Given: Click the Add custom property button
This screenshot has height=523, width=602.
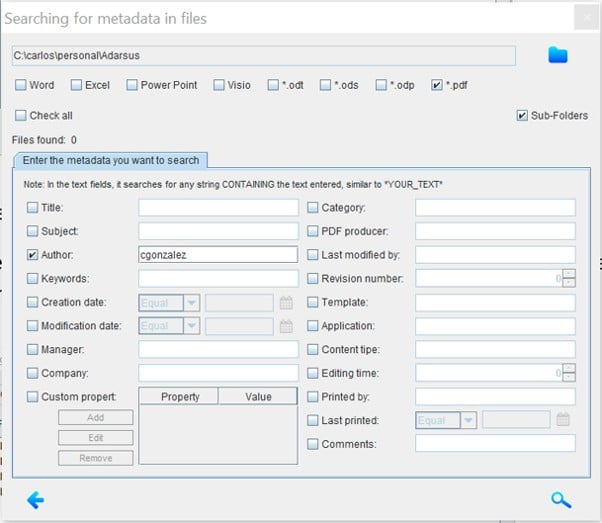Looking at the screenshot, I should [95, 418].
